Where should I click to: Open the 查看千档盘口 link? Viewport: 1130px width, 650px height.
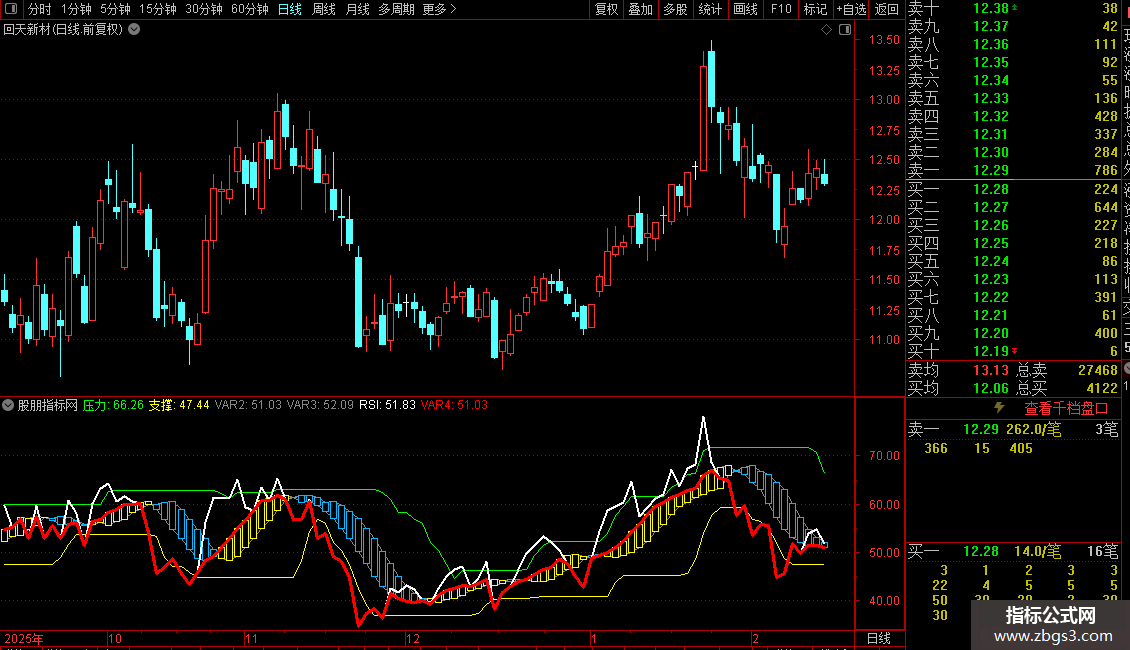pyautogui.click(x=1066, y=408)
